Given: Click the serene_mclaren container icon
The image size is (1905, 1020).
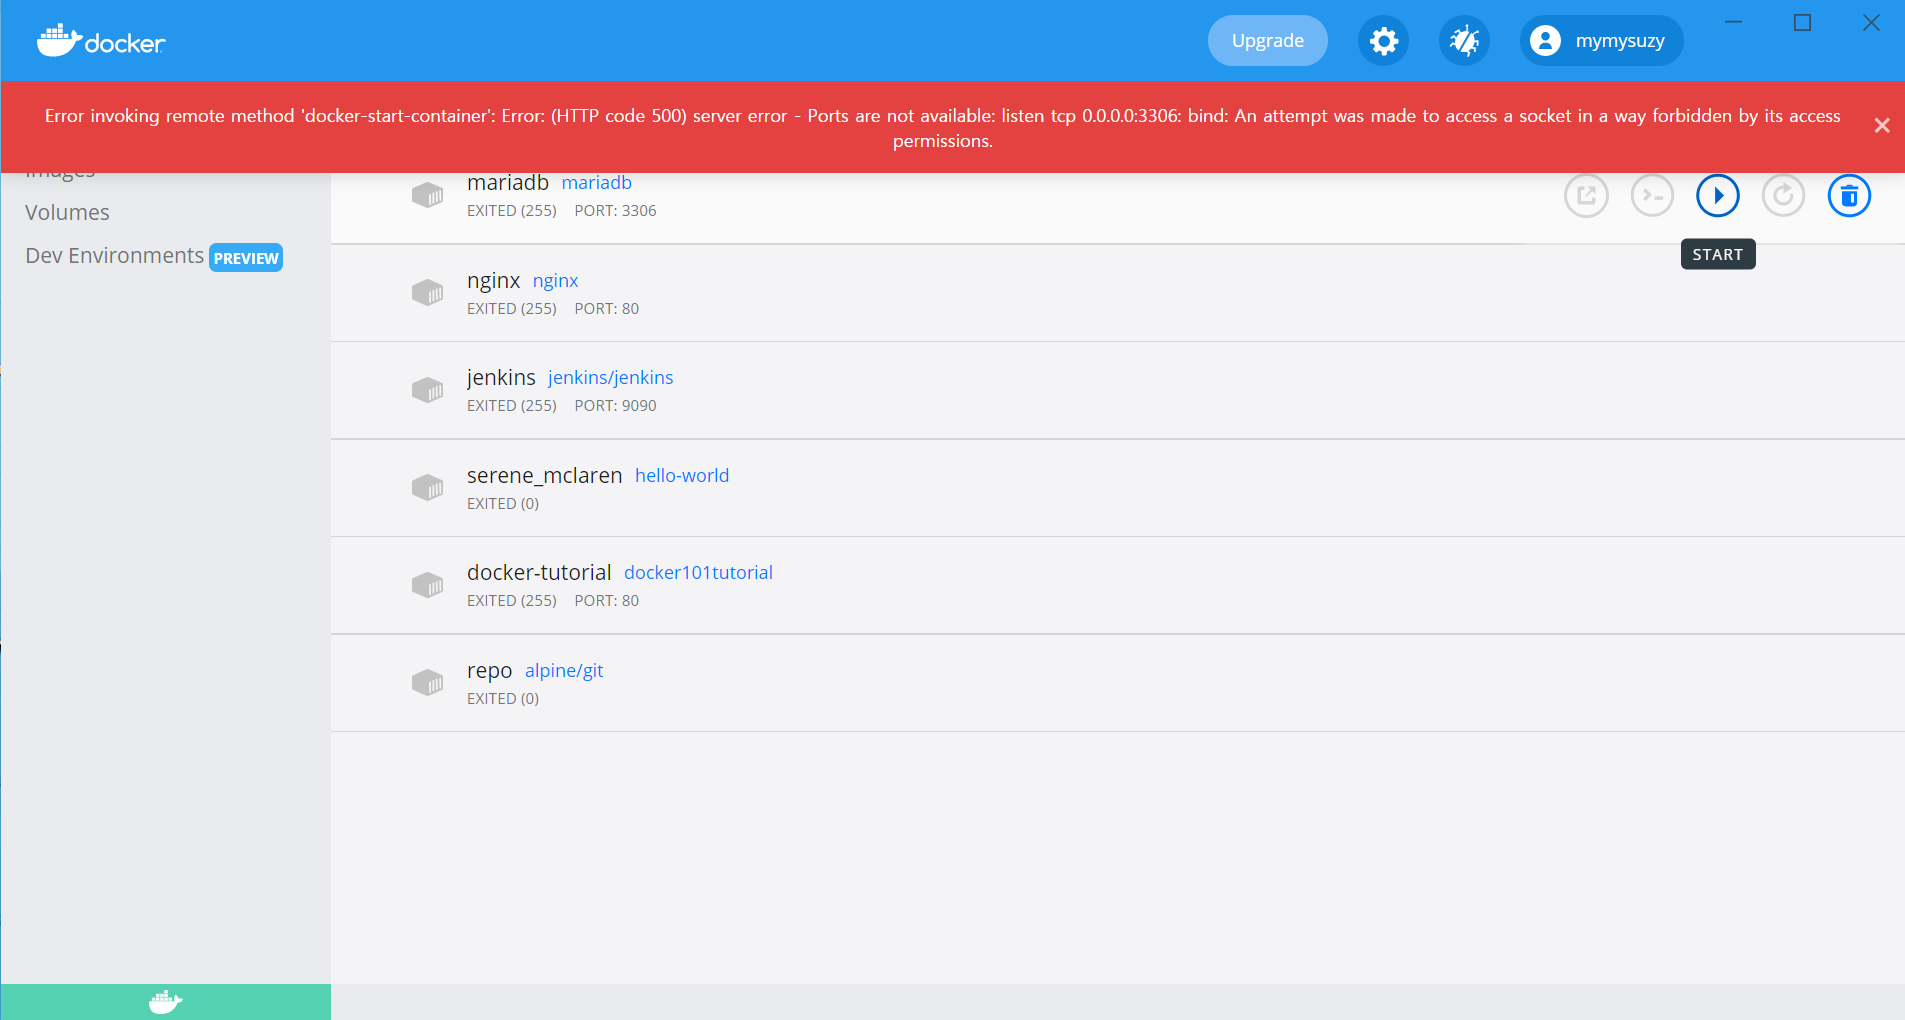Looking at the screenshot, I should (428, 488).
